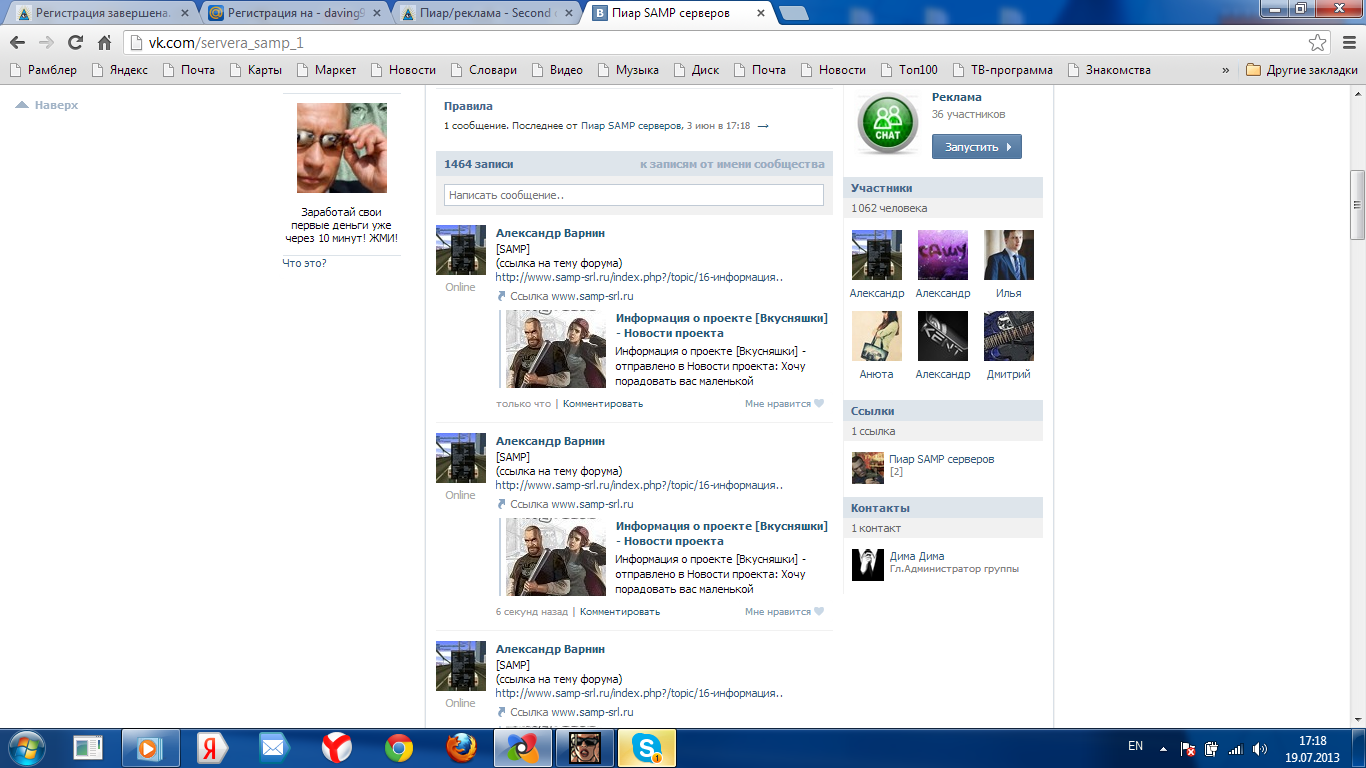
Task: Open the Яндекс bookmark
Action: (120, 70)
